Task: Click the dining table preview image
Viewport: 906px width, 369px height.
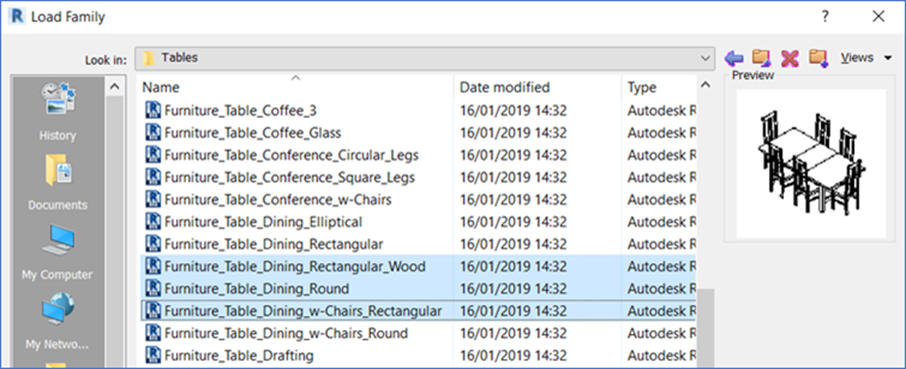Action: tap(811, 163)
